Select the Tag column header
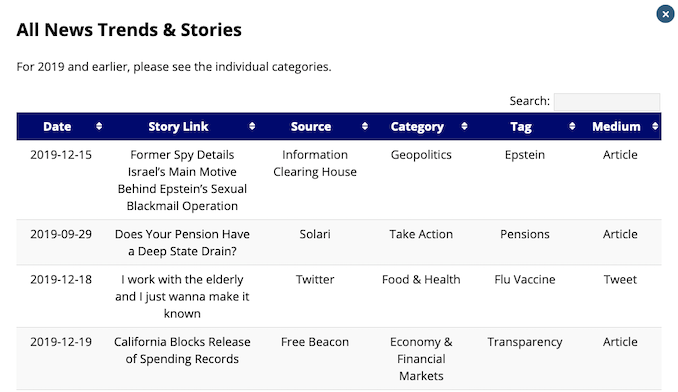678x392 pixels. pyautogui.click(x=521, y=127)
